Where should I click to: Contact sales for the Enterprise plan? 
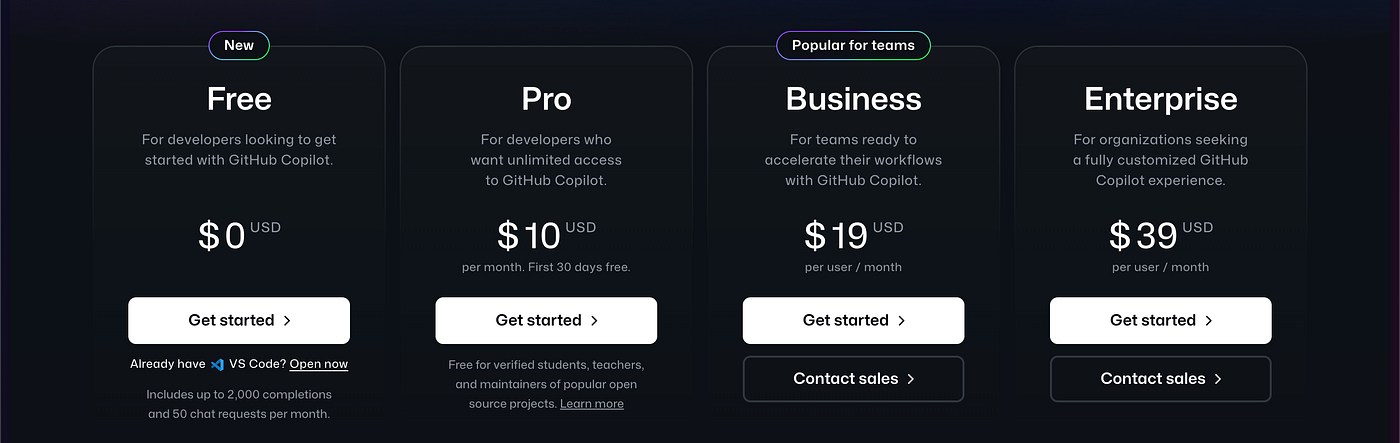coord(1160,379)
